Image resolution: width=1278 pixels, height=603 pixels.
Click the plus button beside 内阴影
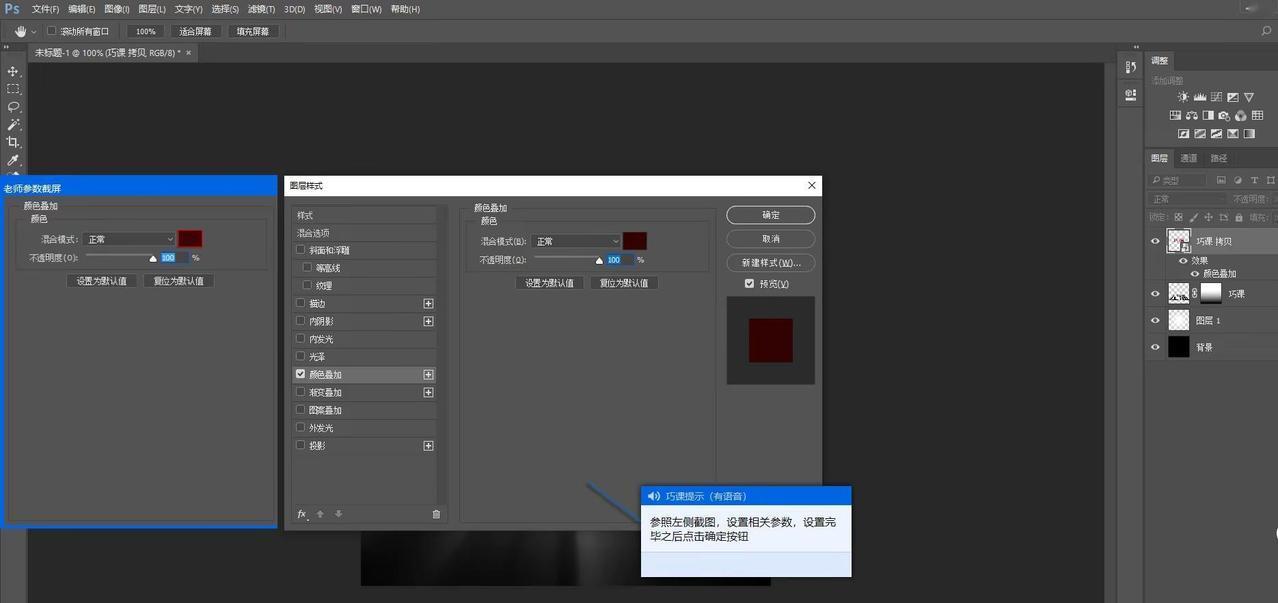click(428, 321)
